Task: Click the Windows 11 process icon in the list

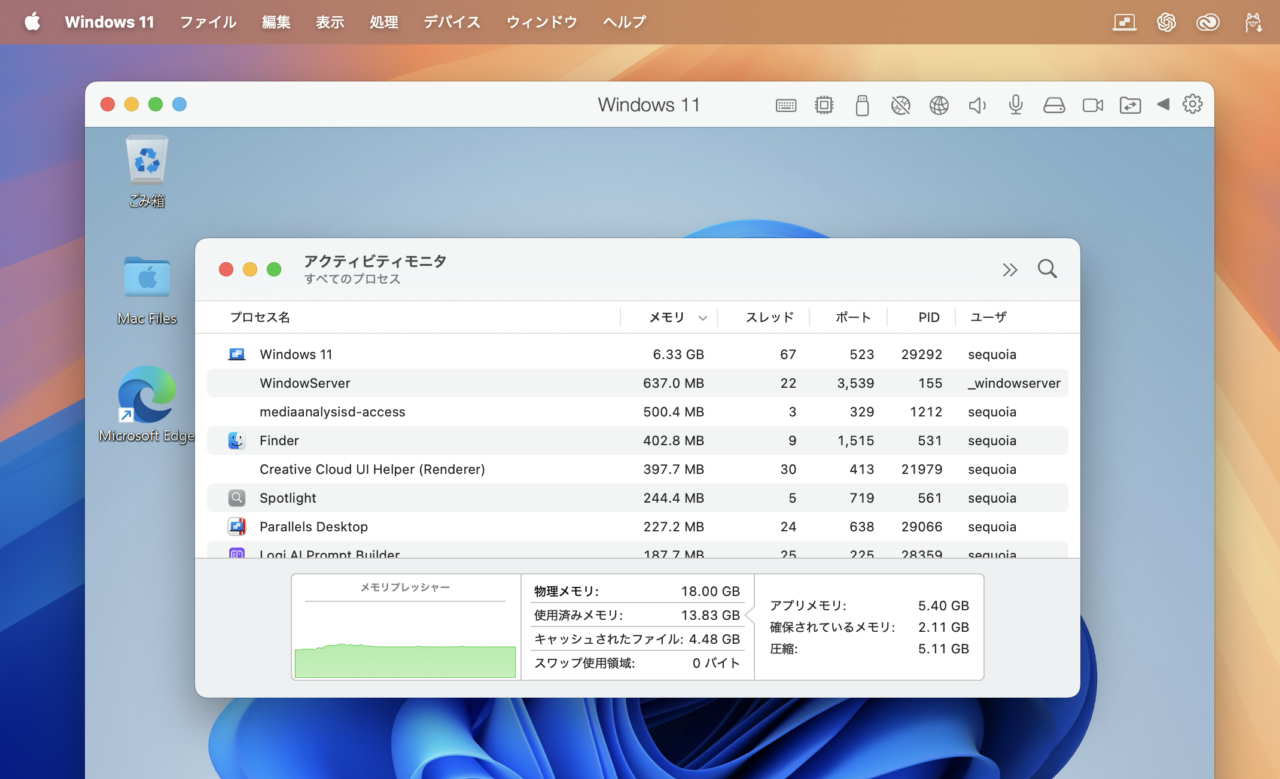Action: pyautogui.click(x=237, y=355)
